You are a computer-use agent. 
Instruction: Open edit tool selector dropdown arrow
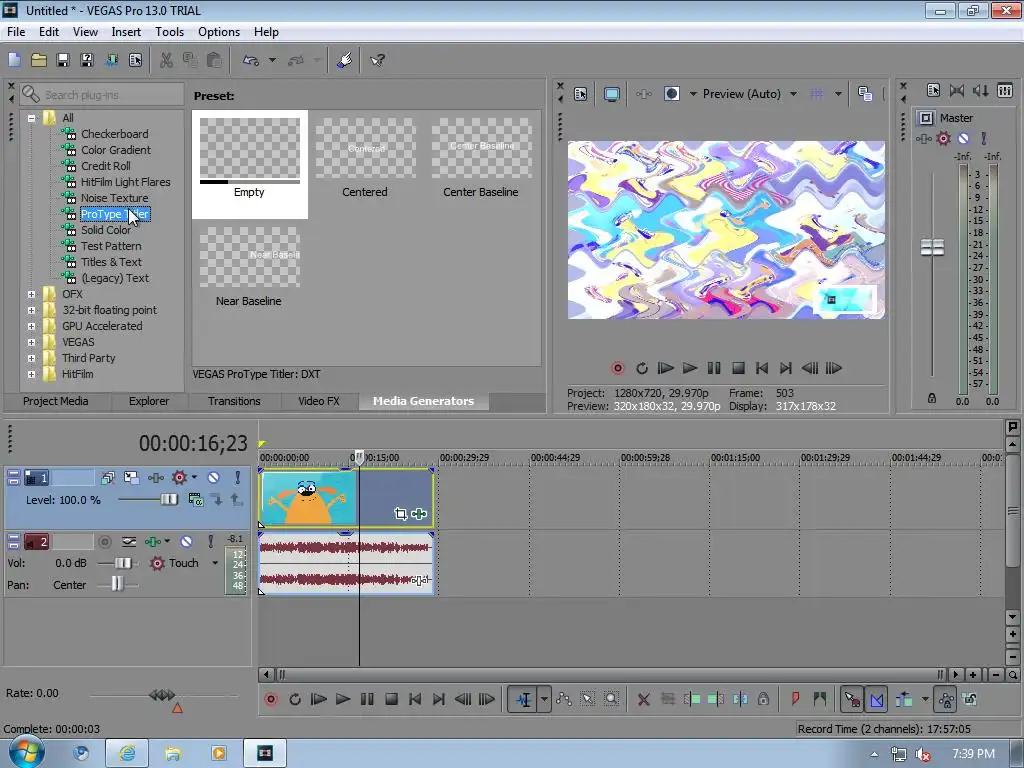[x=543, y=699]
